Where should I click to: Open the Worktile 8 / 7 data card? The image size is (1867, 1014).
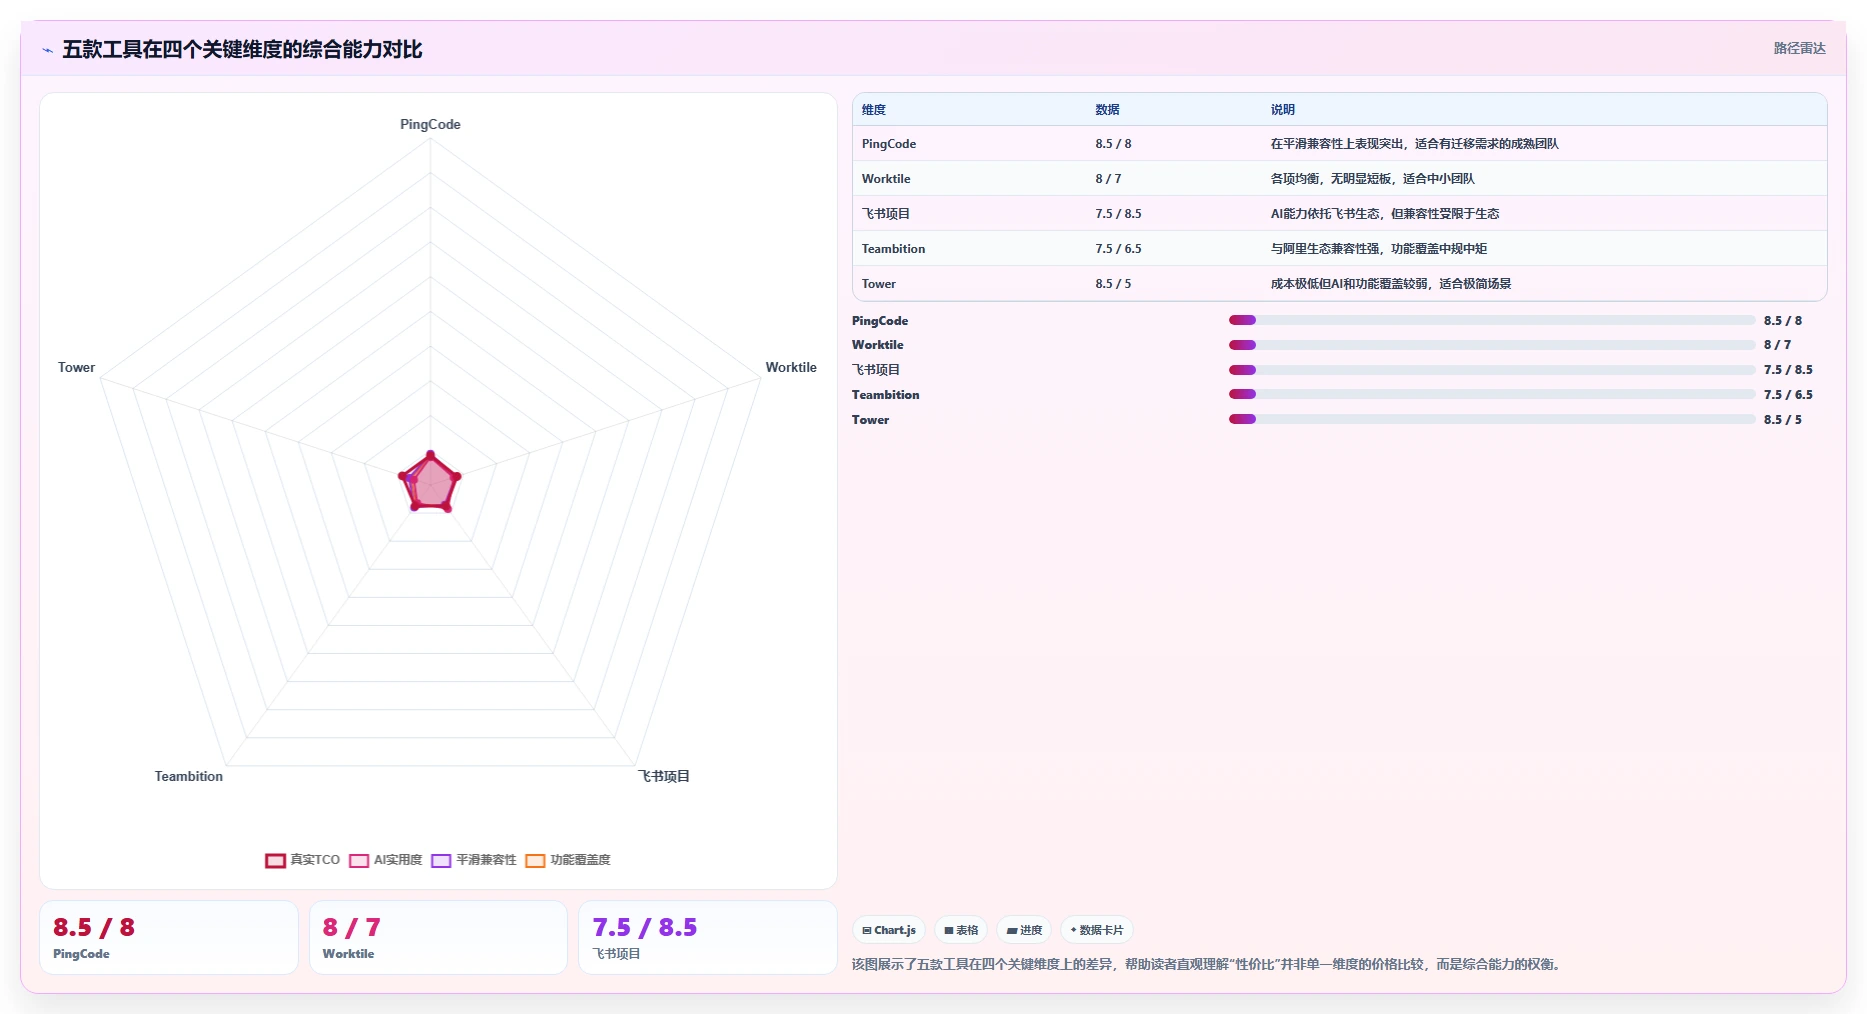tap(438, 938)
